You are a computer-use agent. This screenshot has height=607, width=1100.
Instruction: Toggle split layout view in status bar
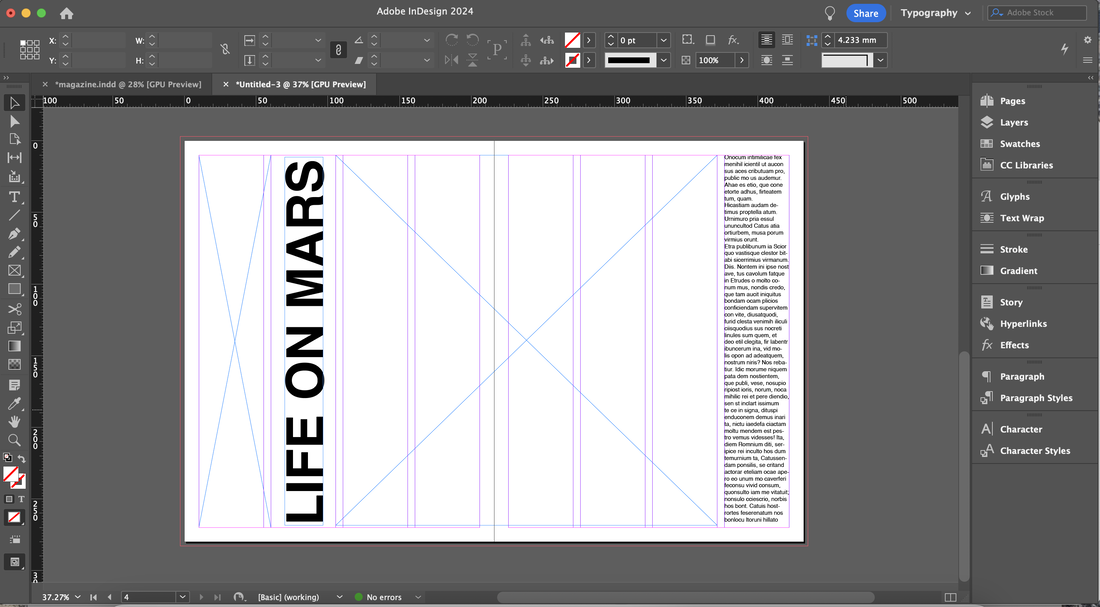(x=951, y=597)
